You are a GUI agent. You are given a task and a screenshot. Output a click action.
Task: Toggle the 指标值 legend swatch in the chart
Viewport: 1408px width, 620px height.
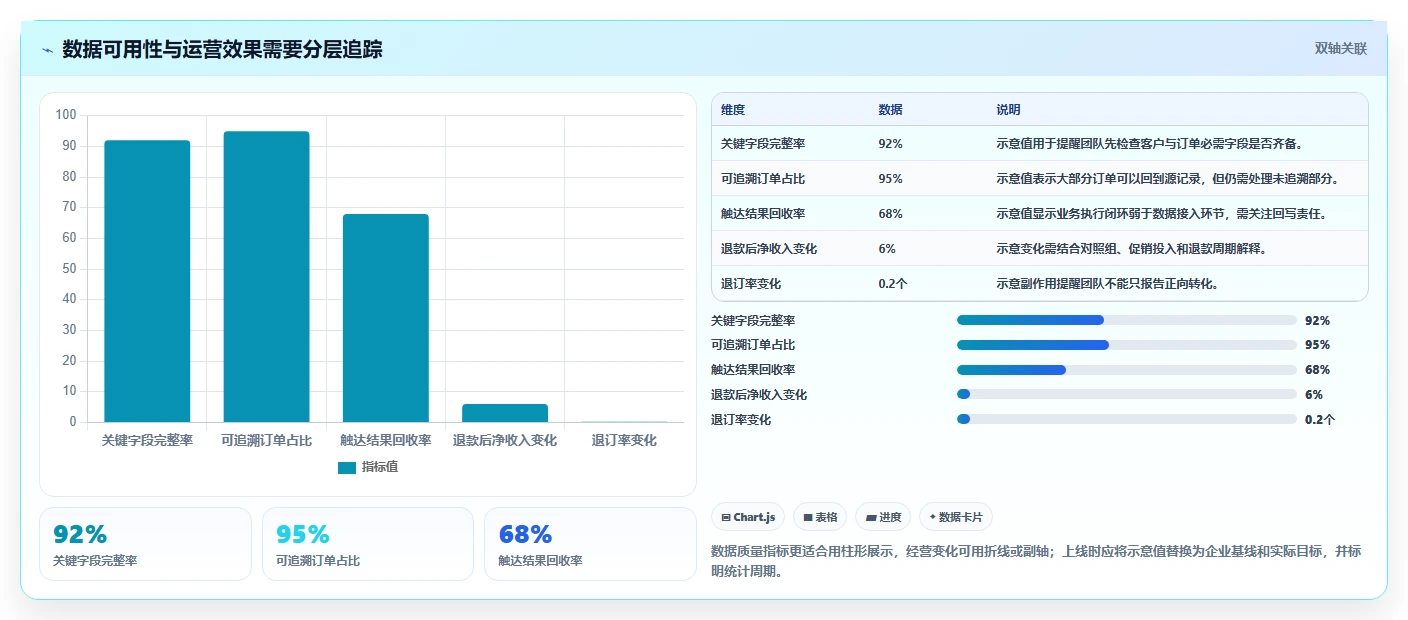coord(347,467)
